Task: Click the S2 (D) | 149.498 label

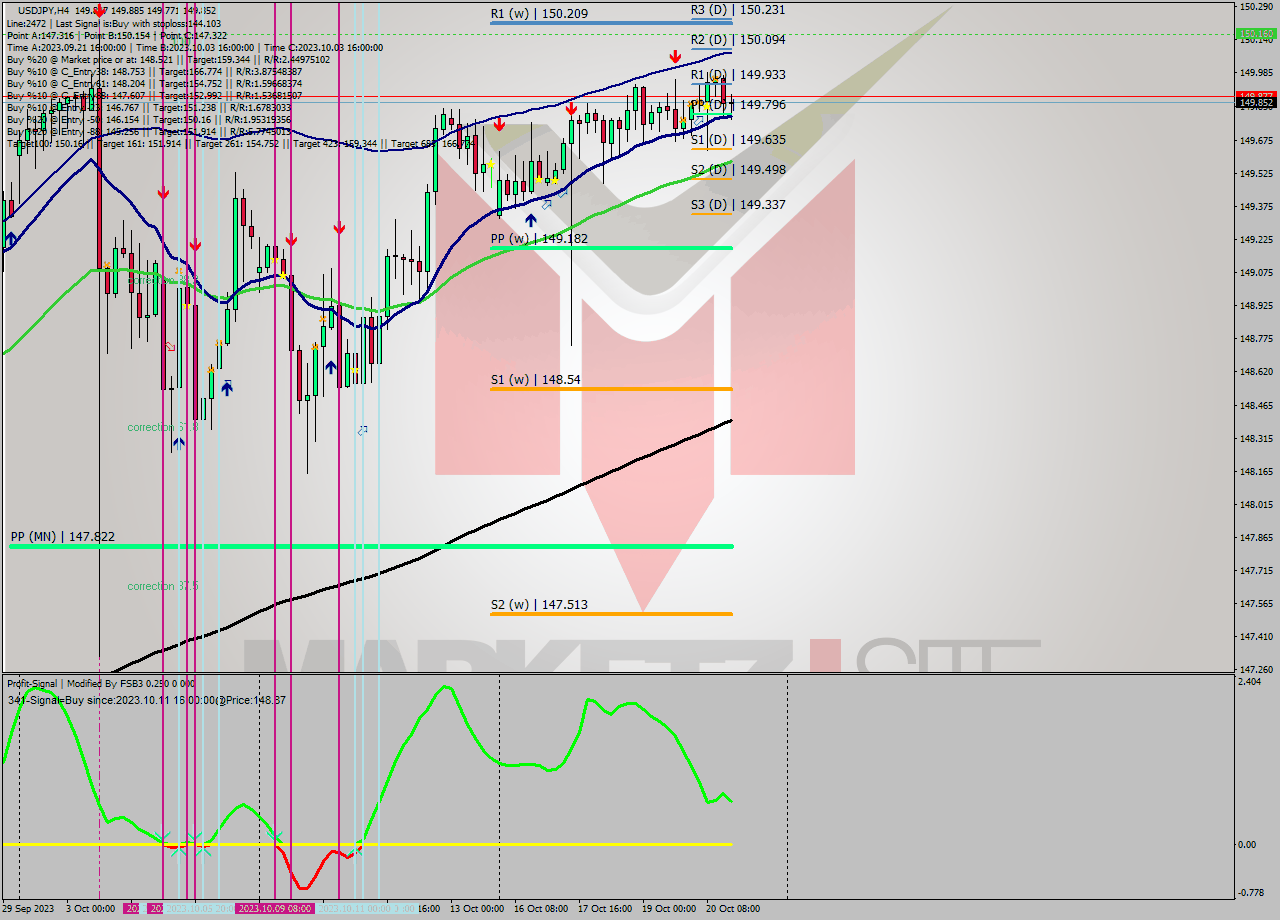Action: point(738,170)
